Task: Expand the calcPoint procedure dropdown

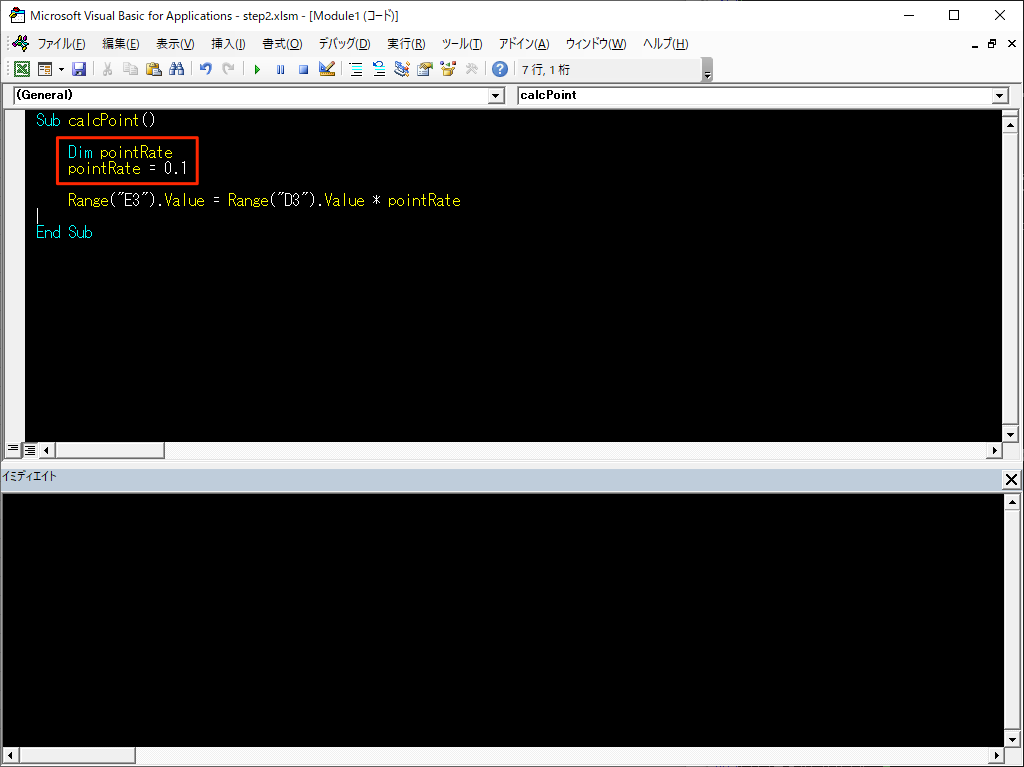Action: [999, 95]
